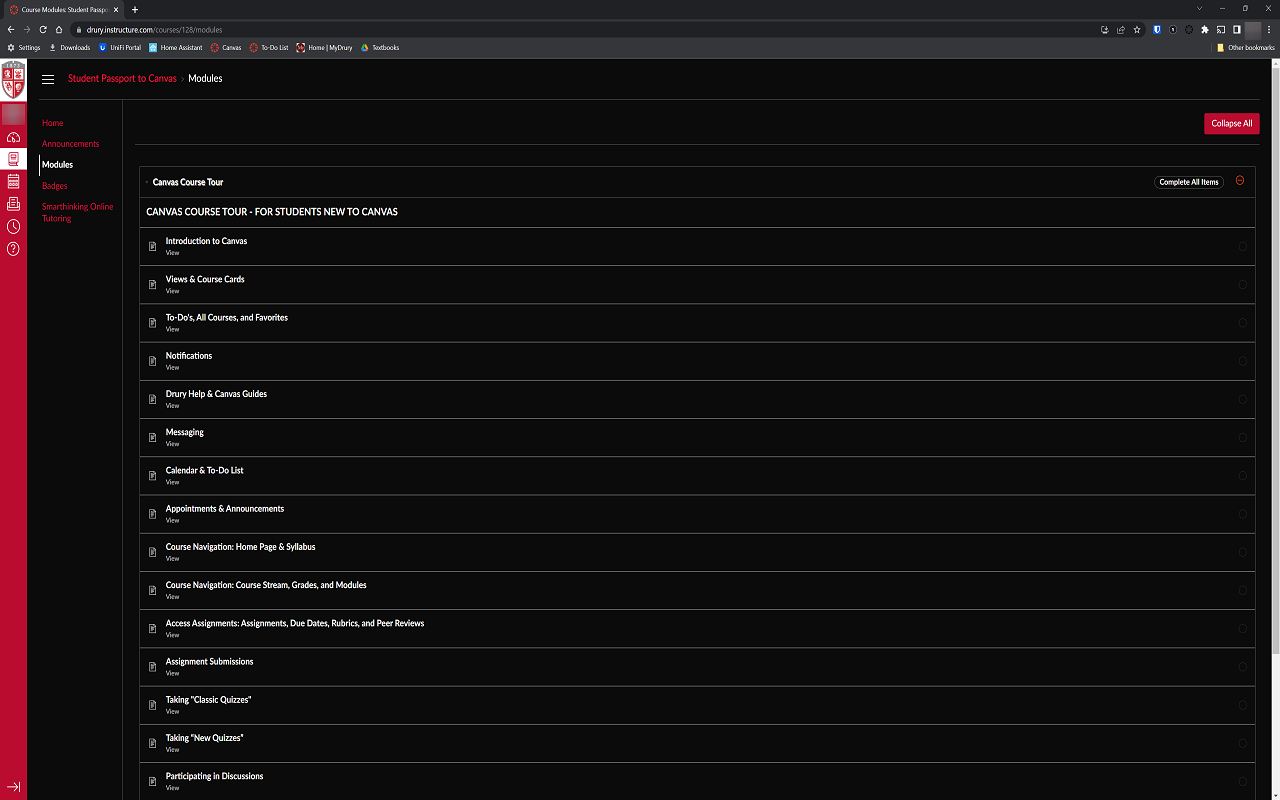Open Badges in course navigation
The width and height of the screenshot is (1280, 800).
click(55, 186)
